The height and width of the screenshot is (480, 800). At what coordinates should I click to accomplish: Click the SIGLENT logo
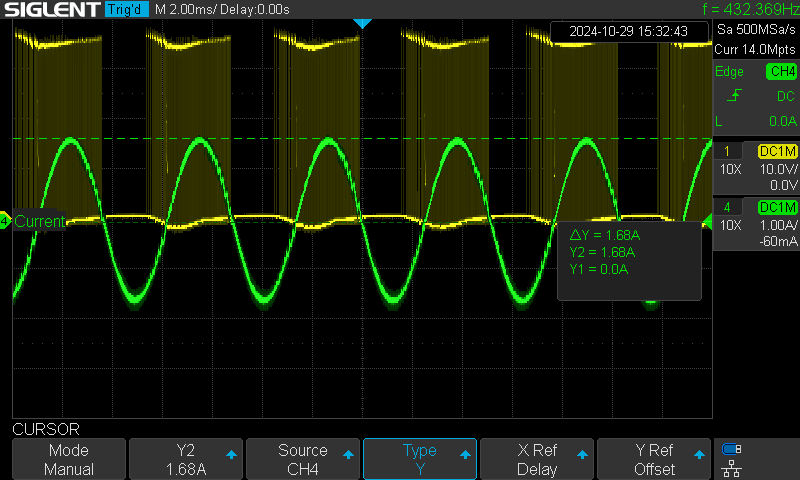[52, 9]
